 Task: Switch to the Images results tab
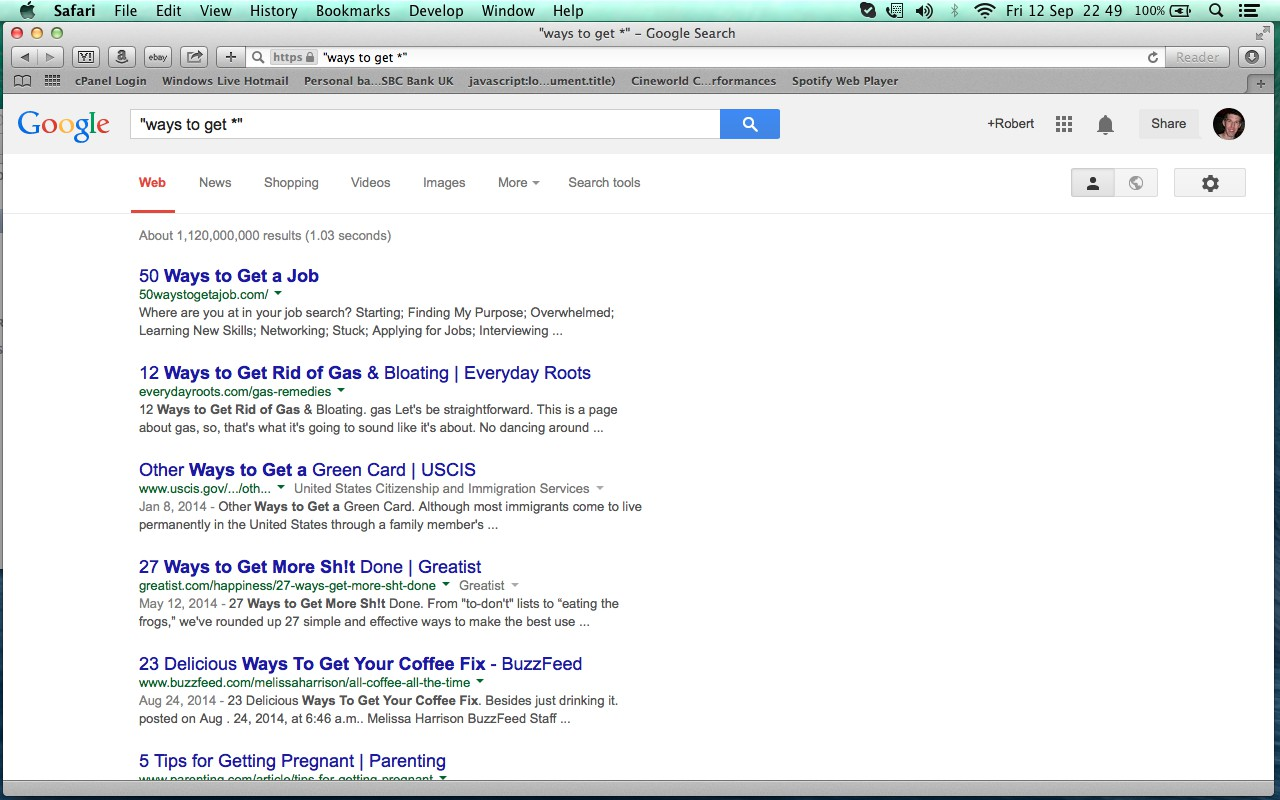tap(444, 183)
